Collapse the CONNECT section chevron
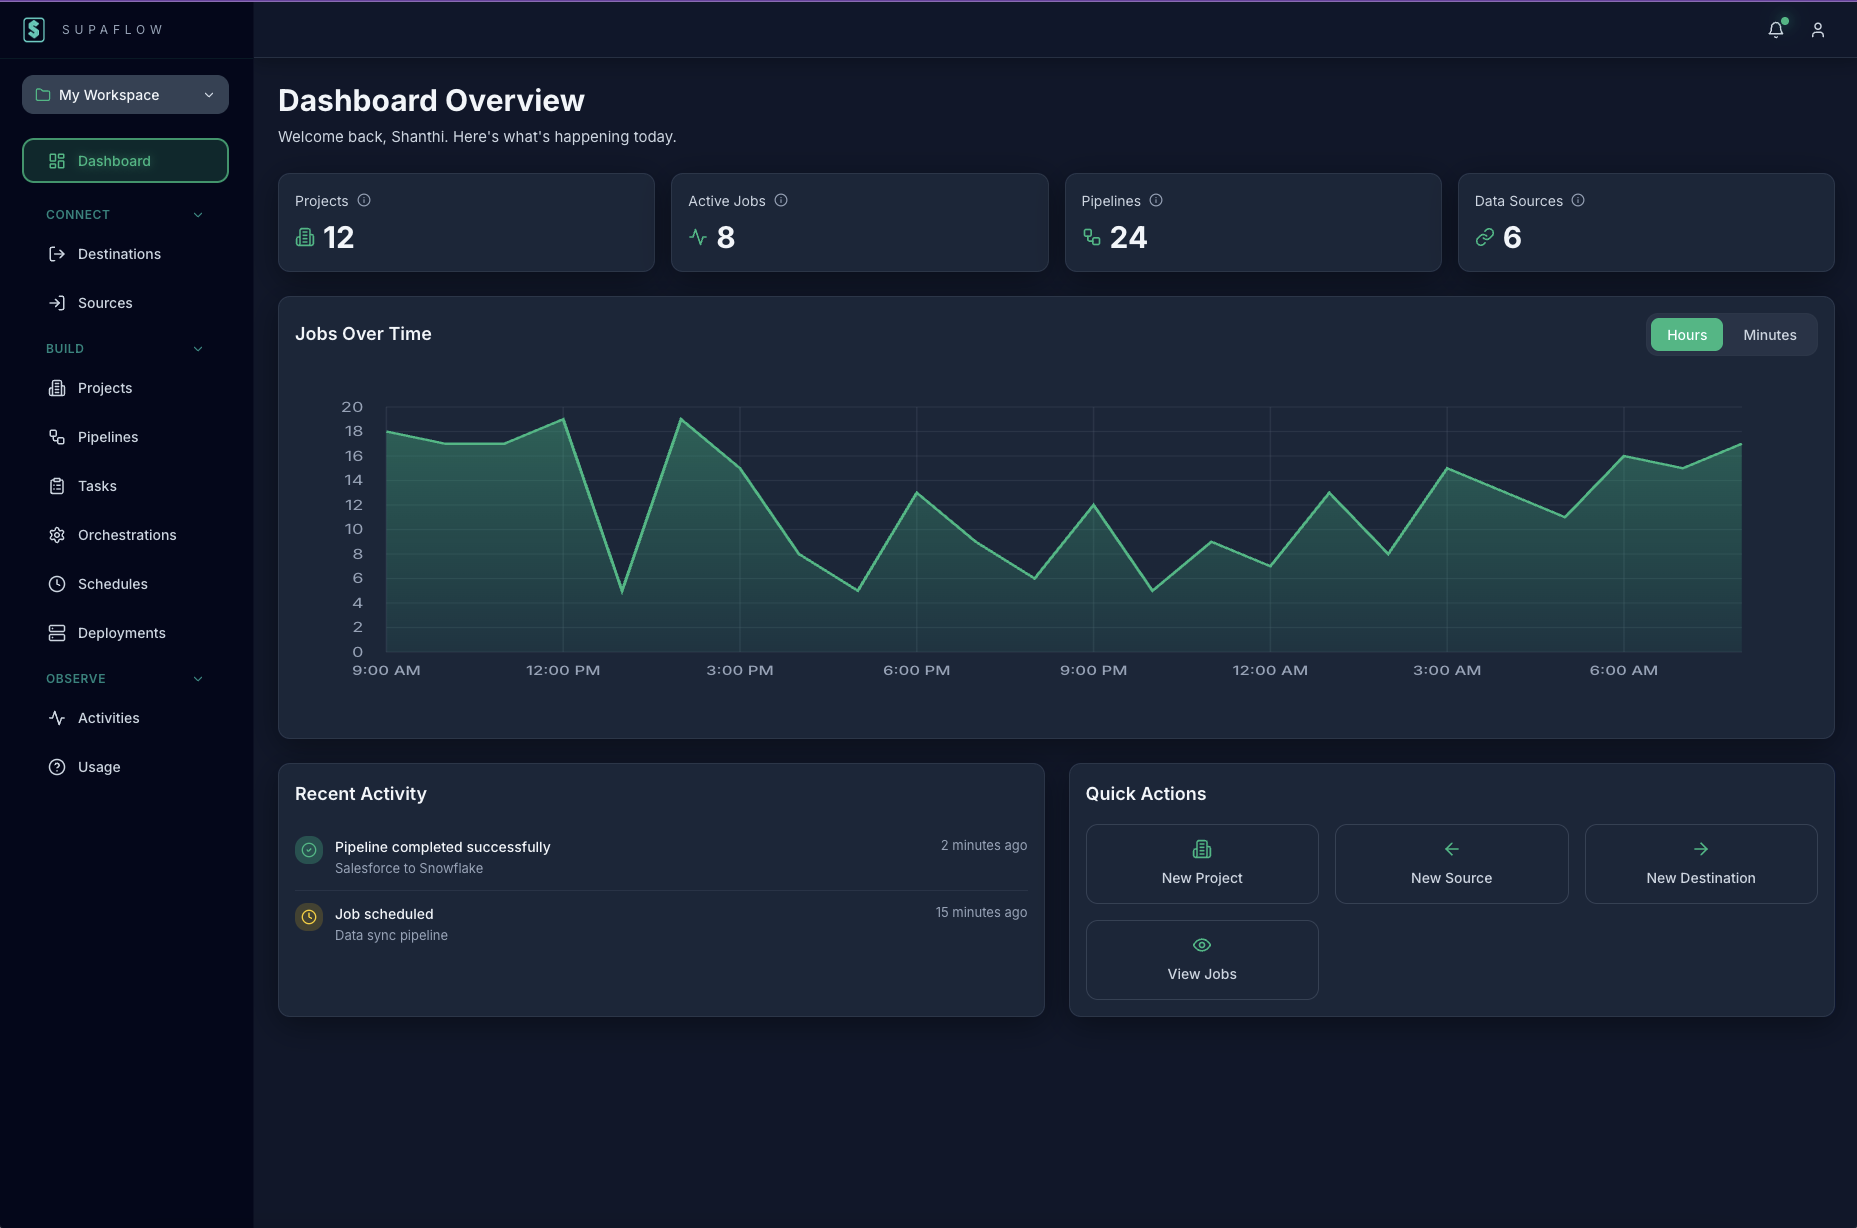 pyautogui.click(x=198, y=215)
